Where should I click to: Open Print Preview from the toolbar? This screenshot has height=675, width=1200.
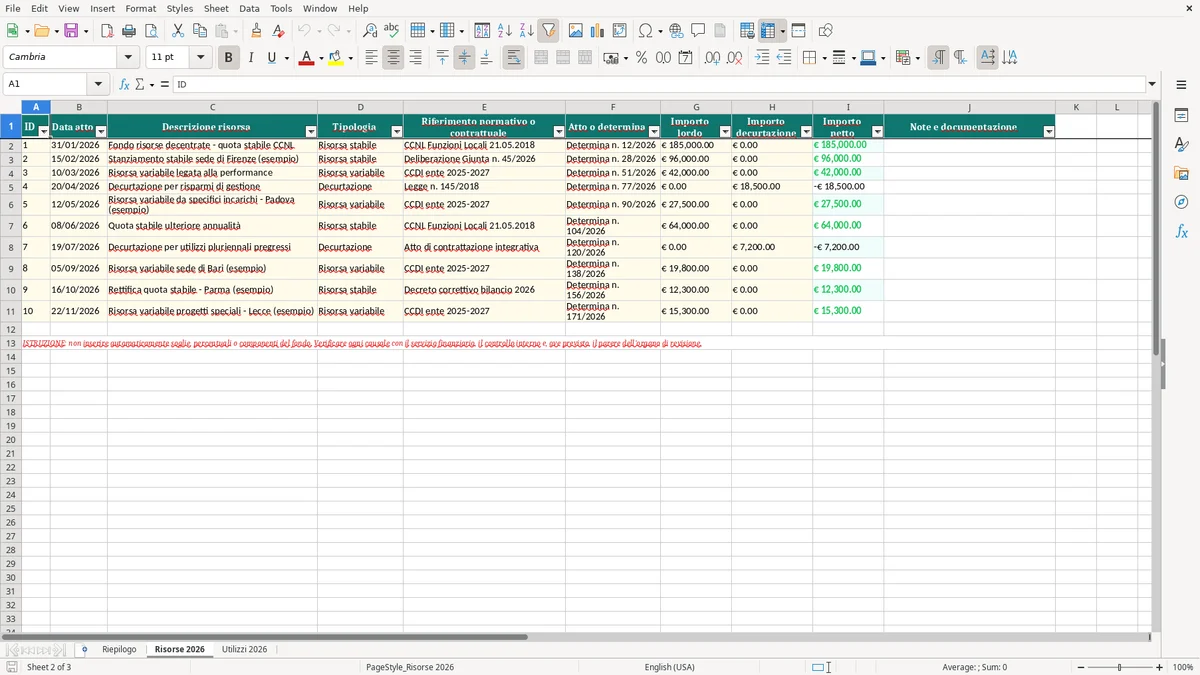pyautogui.click(x=151, y=31)
